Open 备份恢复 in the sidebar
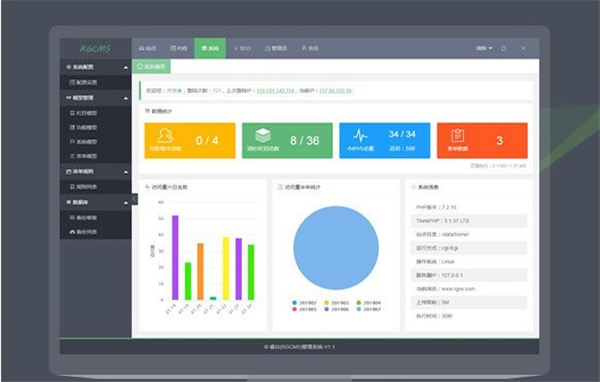The image size is (600, 382). pyautogui.click(x=95, y=217)
